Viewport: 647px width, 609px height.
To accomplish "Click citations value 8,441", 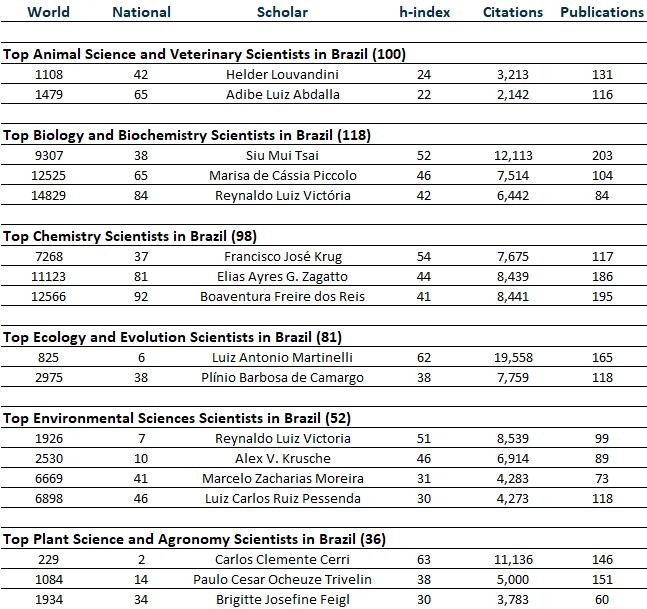I will pyautogui.click(x=513, y=297).
